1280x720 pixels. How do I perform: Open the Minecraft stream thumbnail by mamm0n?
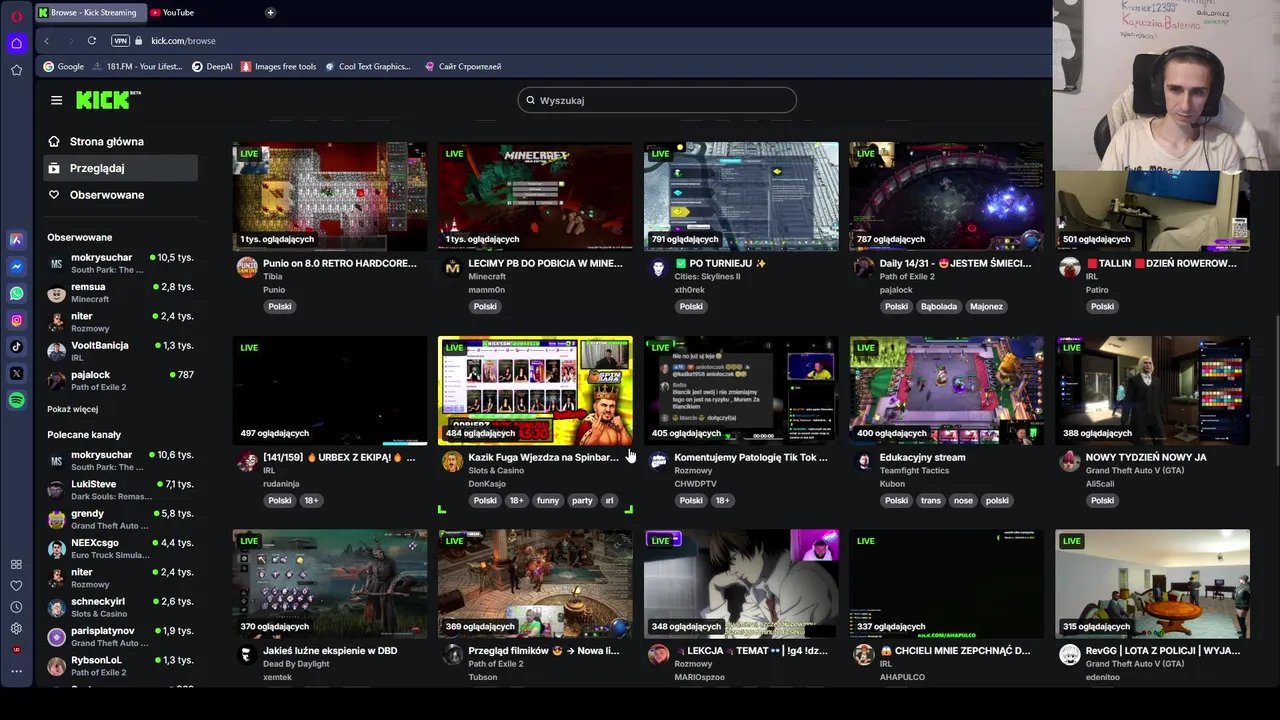point(535,196)
